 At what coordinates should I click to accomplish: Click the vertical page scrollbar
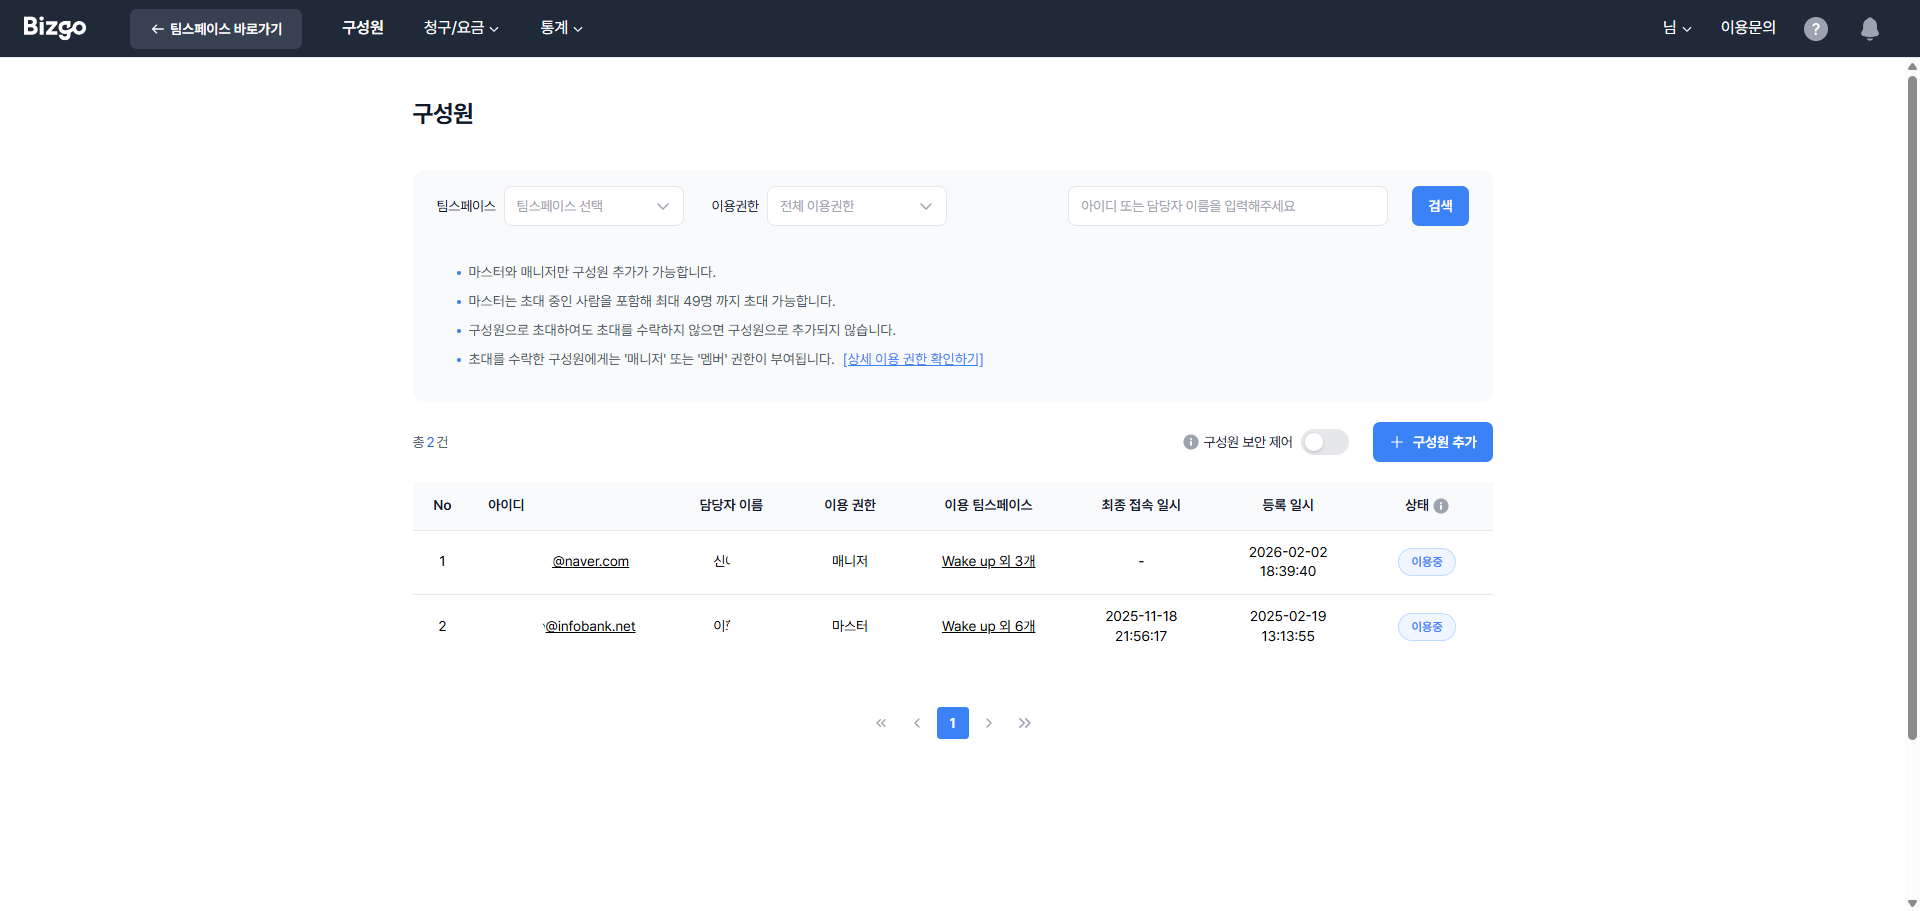tap(1912, 408)
